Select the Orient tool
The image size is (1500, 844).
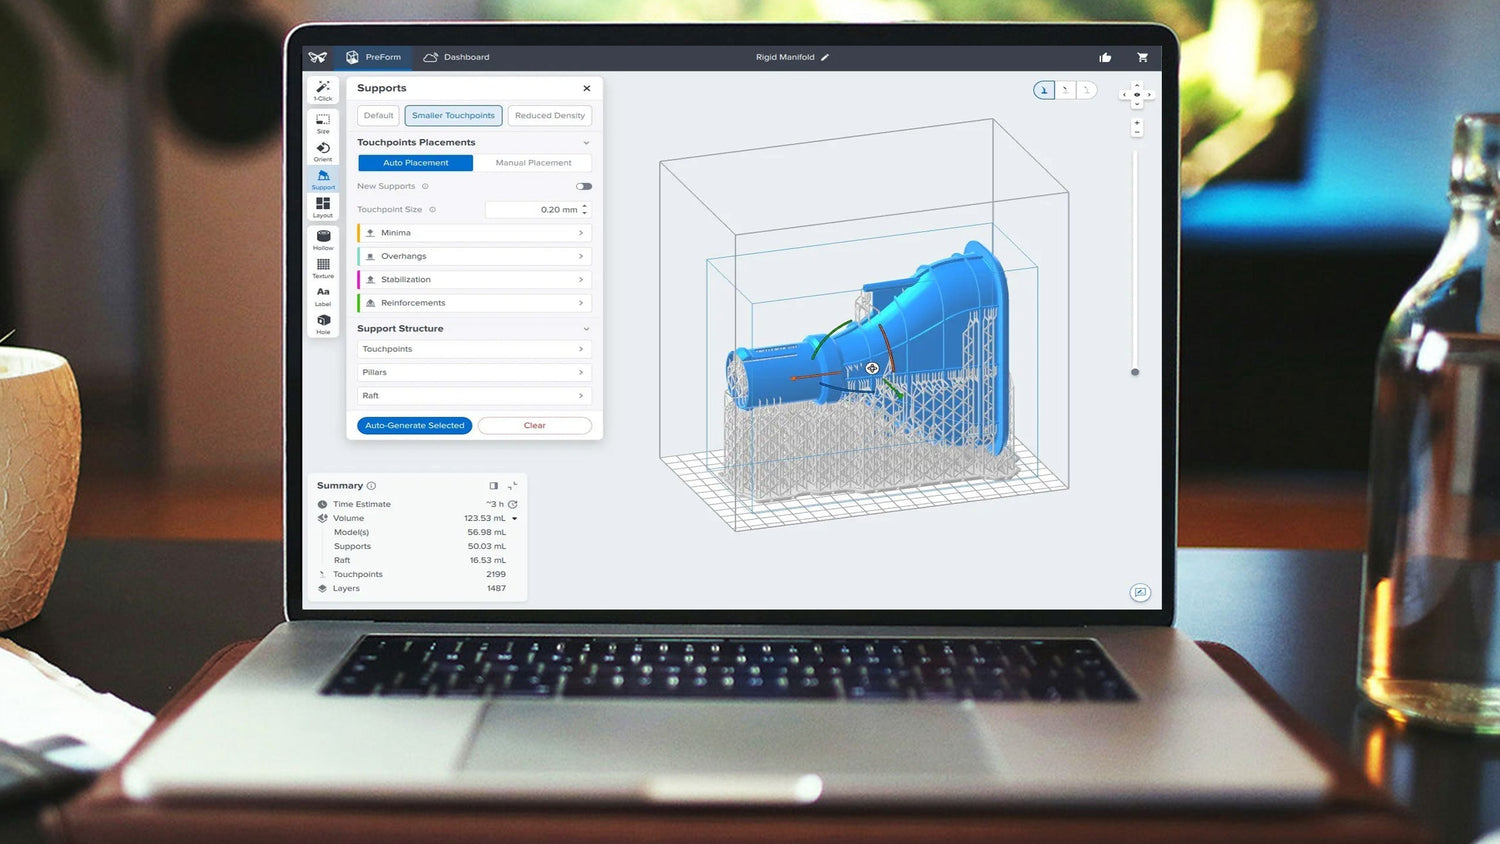(x=322, y=150)
